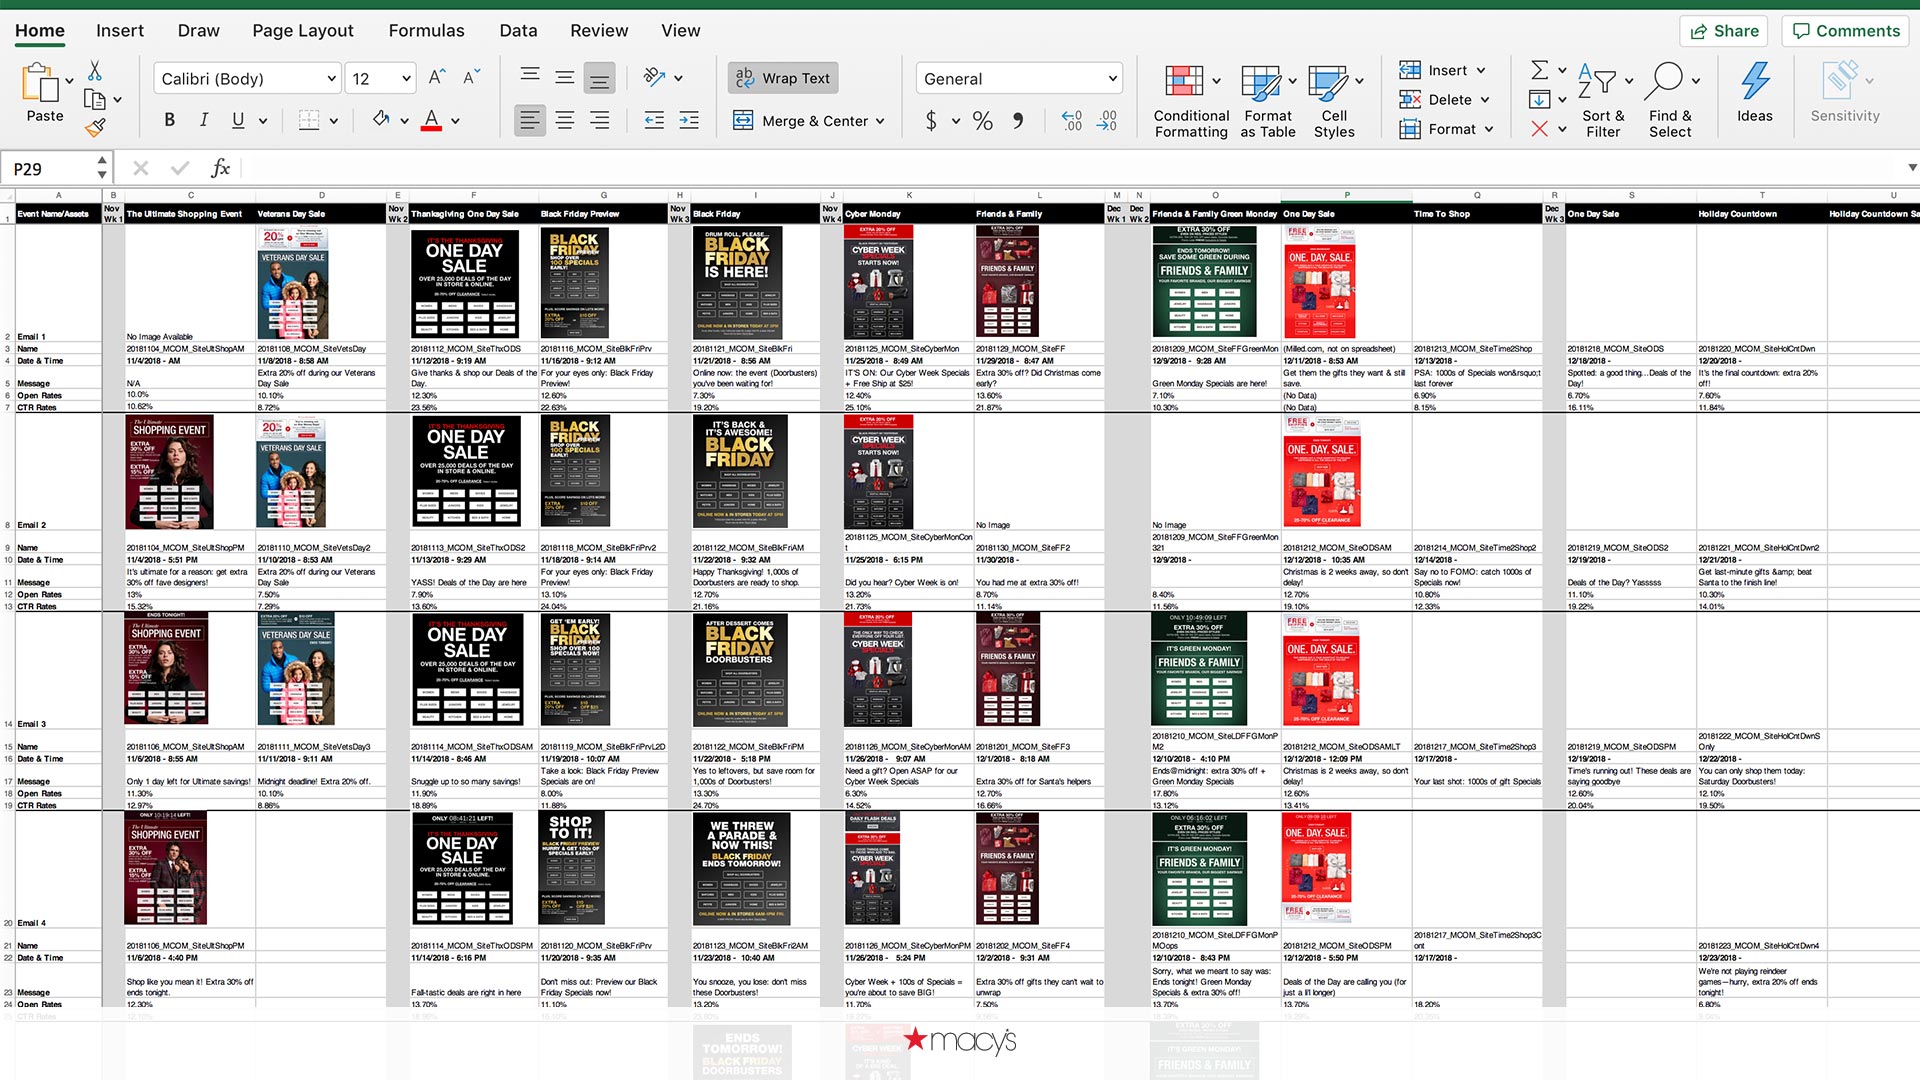Switch to the Formulas tab

426,31
